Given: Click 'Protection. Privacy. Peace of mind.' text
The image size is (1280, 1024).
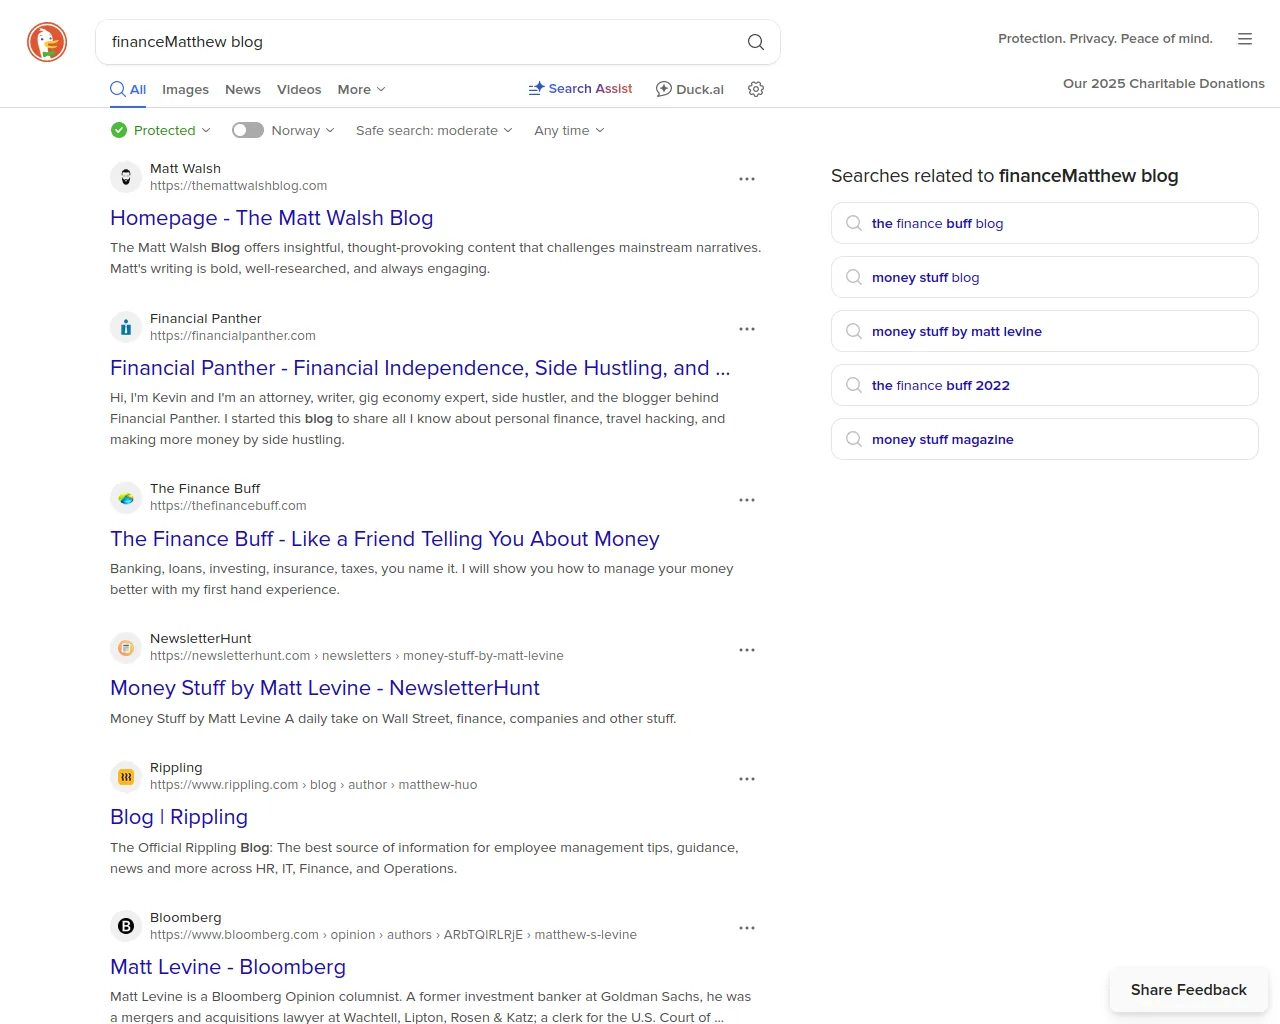Looking at the screenshot, I should tap(1105, 39).
